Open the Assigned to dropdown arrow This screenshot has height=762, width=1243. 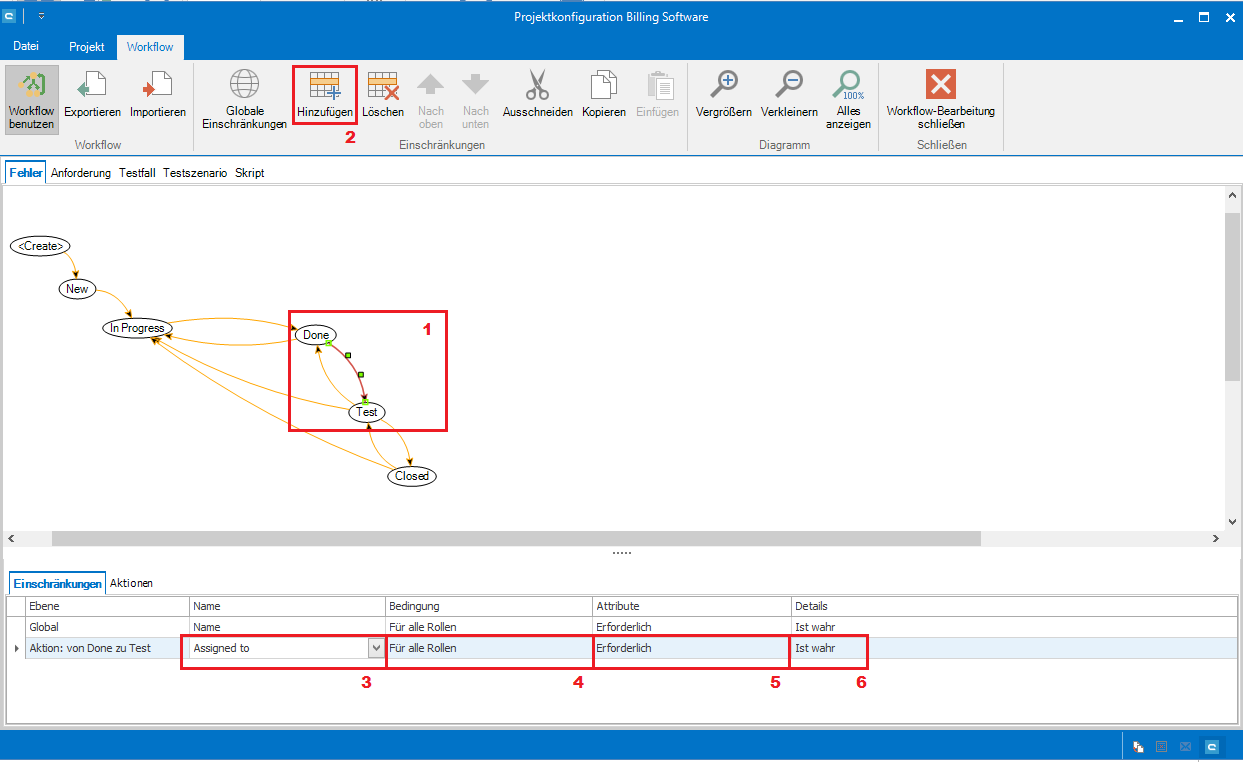tap(376, 648)
